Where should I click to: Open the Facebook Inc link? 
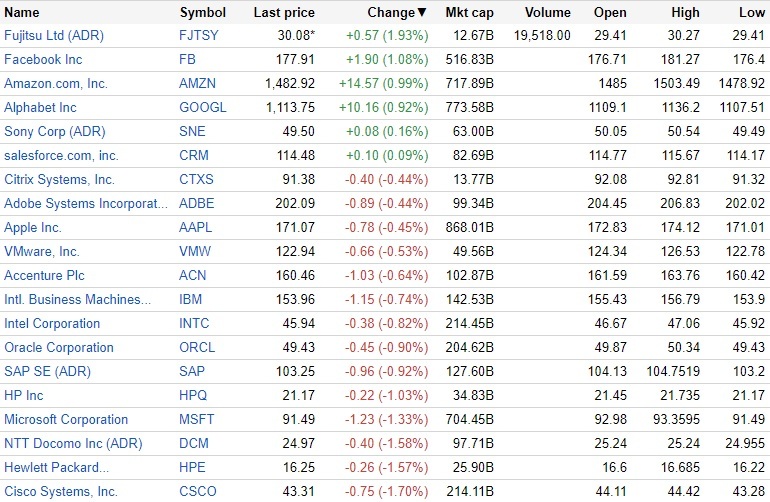pos(43,60)
